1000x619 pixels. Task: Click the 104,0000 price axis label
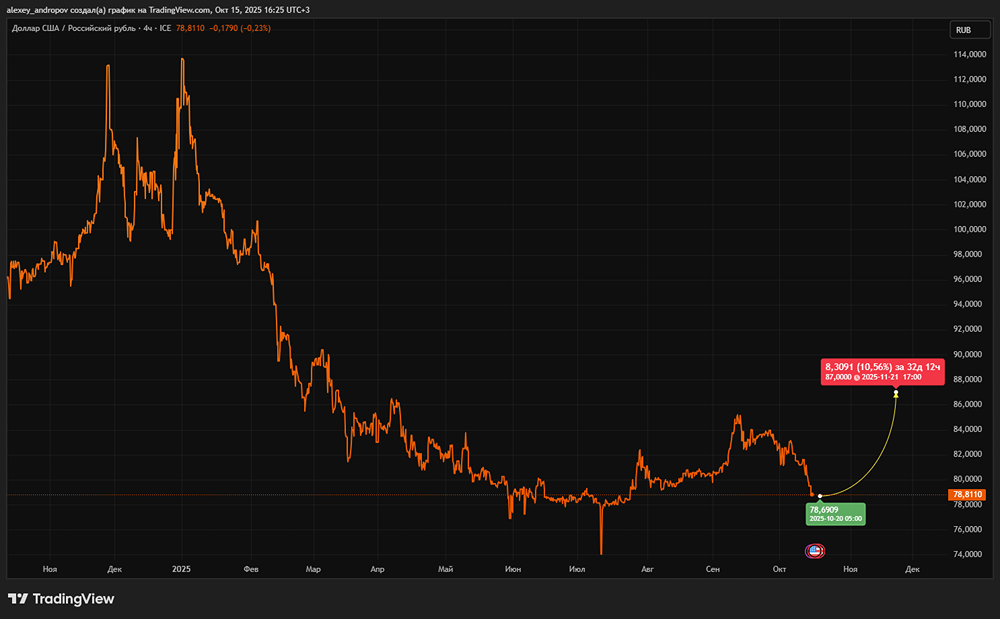click(969, 179)
